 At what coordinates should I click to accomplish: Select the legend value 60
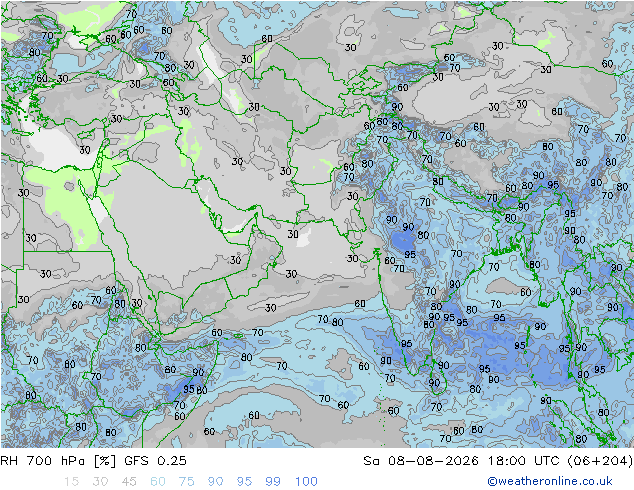point(158,481)
